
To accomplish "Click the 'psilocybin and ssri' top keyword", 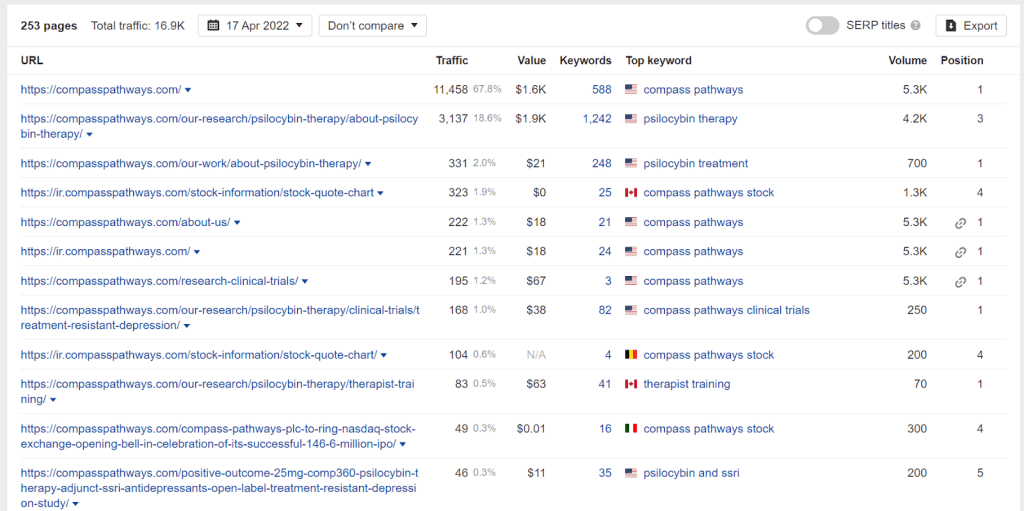I will coord(692,473).
